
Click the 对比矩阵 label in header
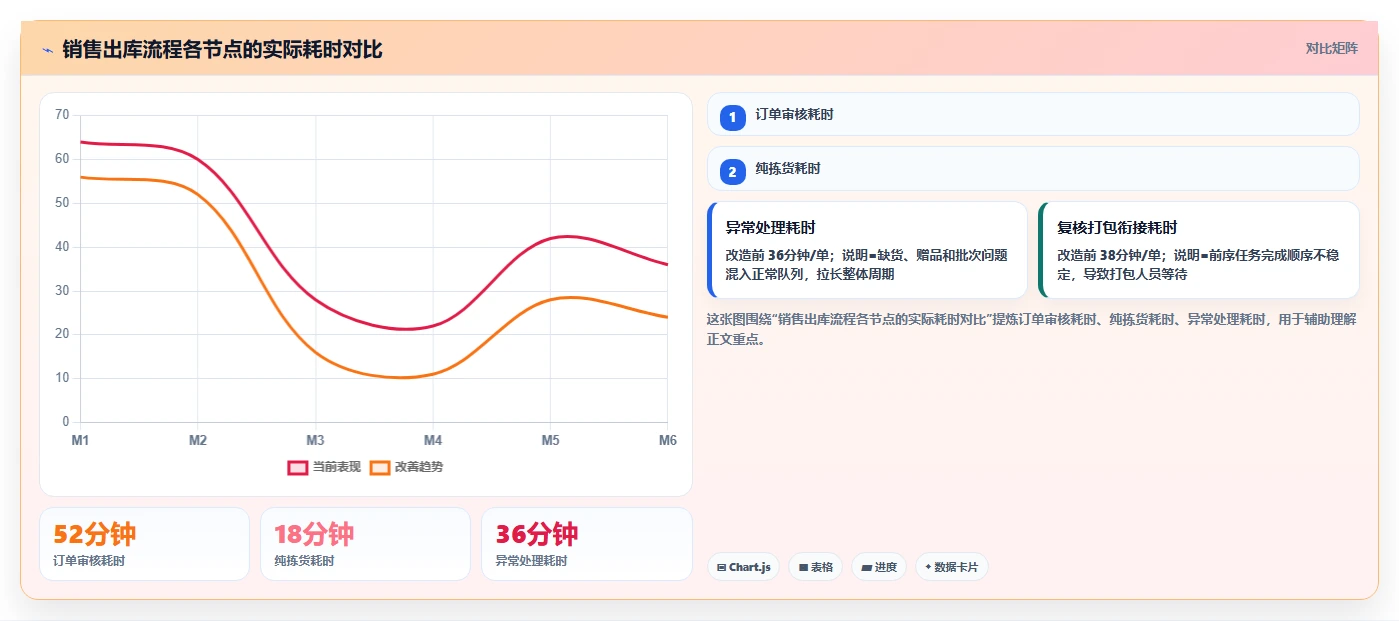click(1331, 48)
